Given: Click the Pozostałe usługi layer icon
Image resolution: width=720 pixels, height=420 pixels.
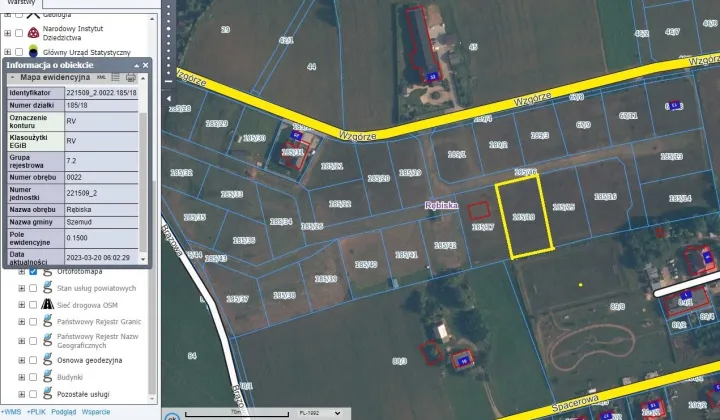Looking at the screenshot, I should (47, 393).
